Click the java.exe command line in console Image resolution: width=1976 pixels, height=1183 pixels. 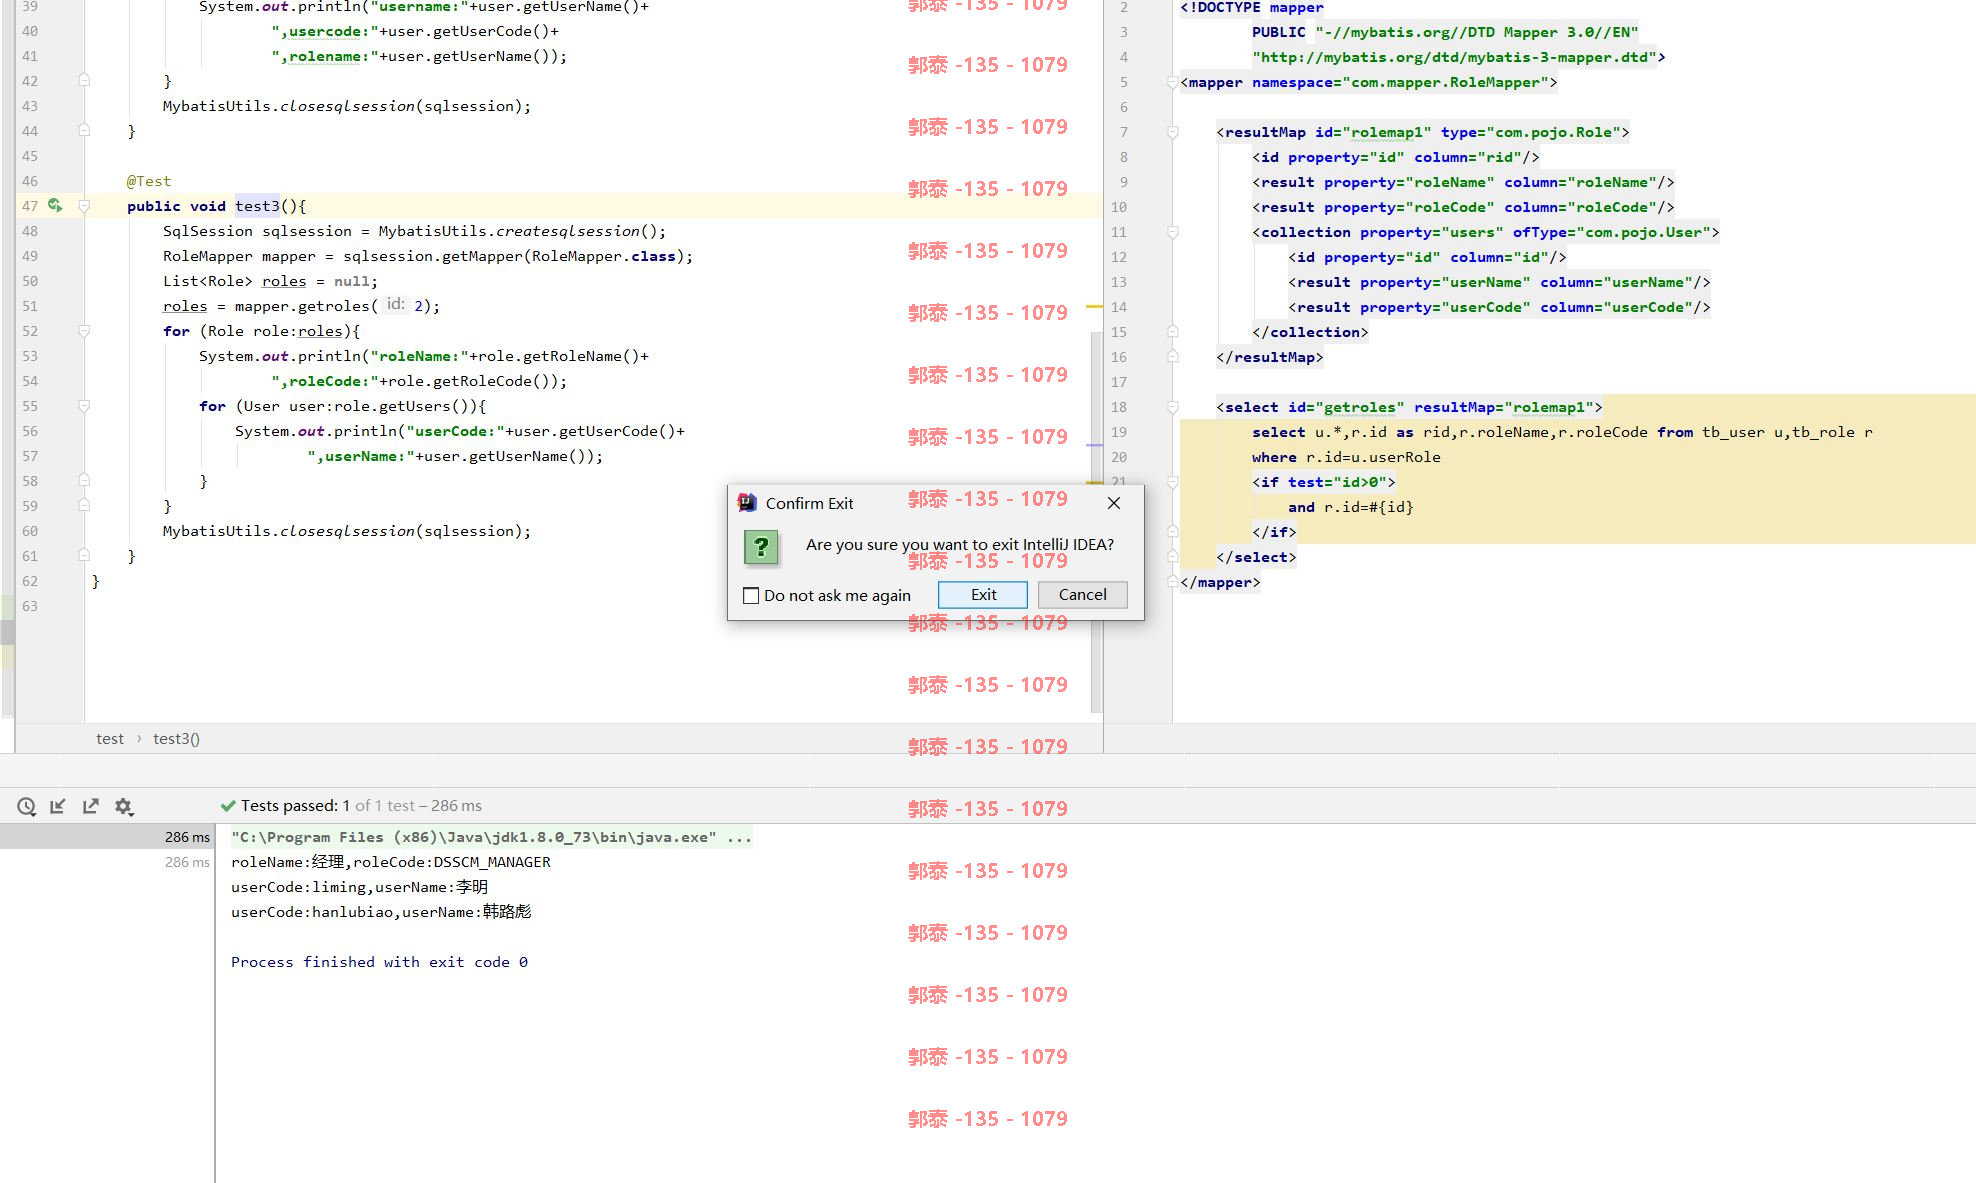click(x=491, y=837)
